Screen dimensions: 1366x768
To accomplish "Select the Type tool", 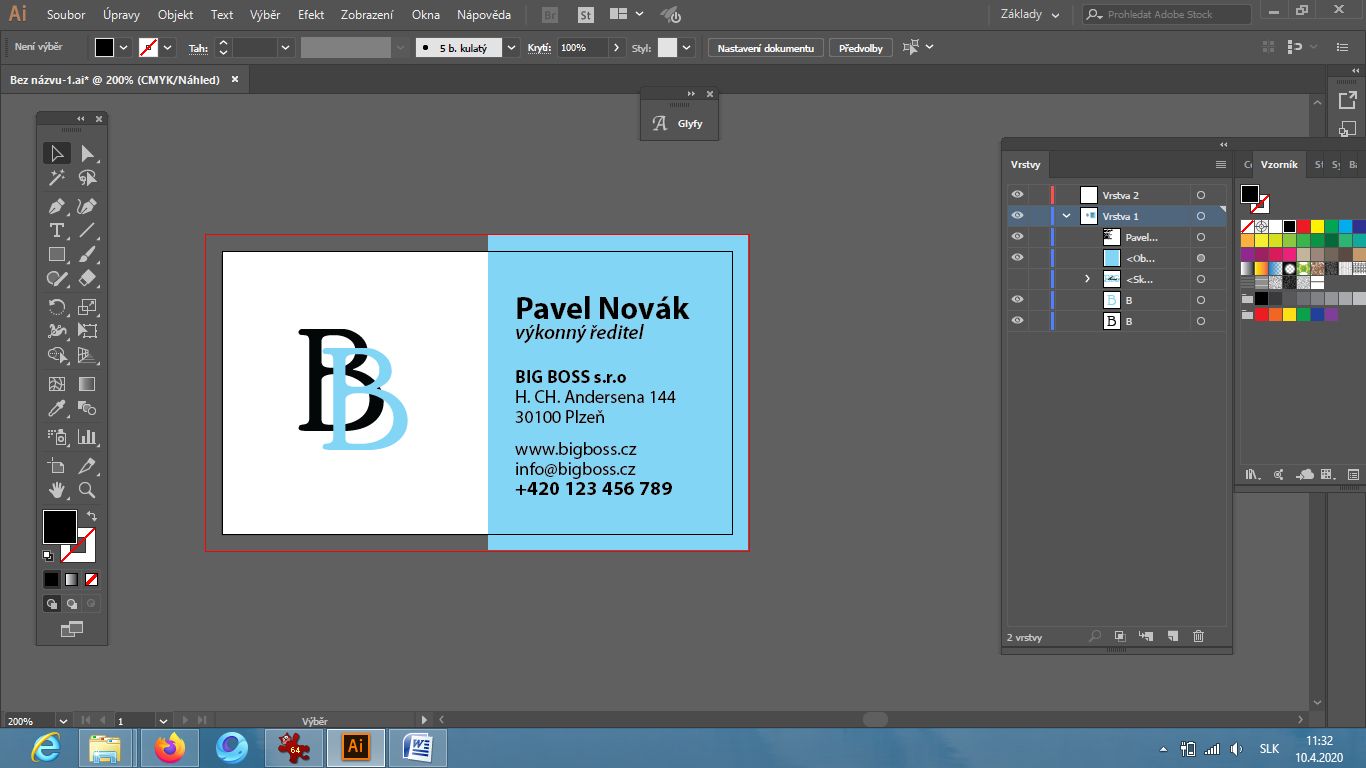I will click(x=57, y=230).
